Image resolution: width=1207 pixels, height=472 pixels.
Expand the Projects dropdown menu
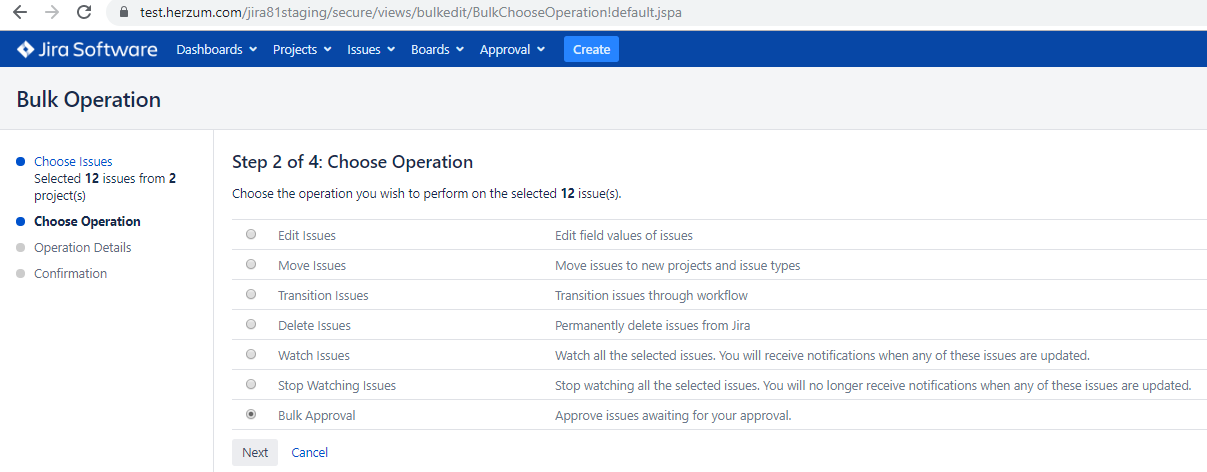[x=302, y=49]
